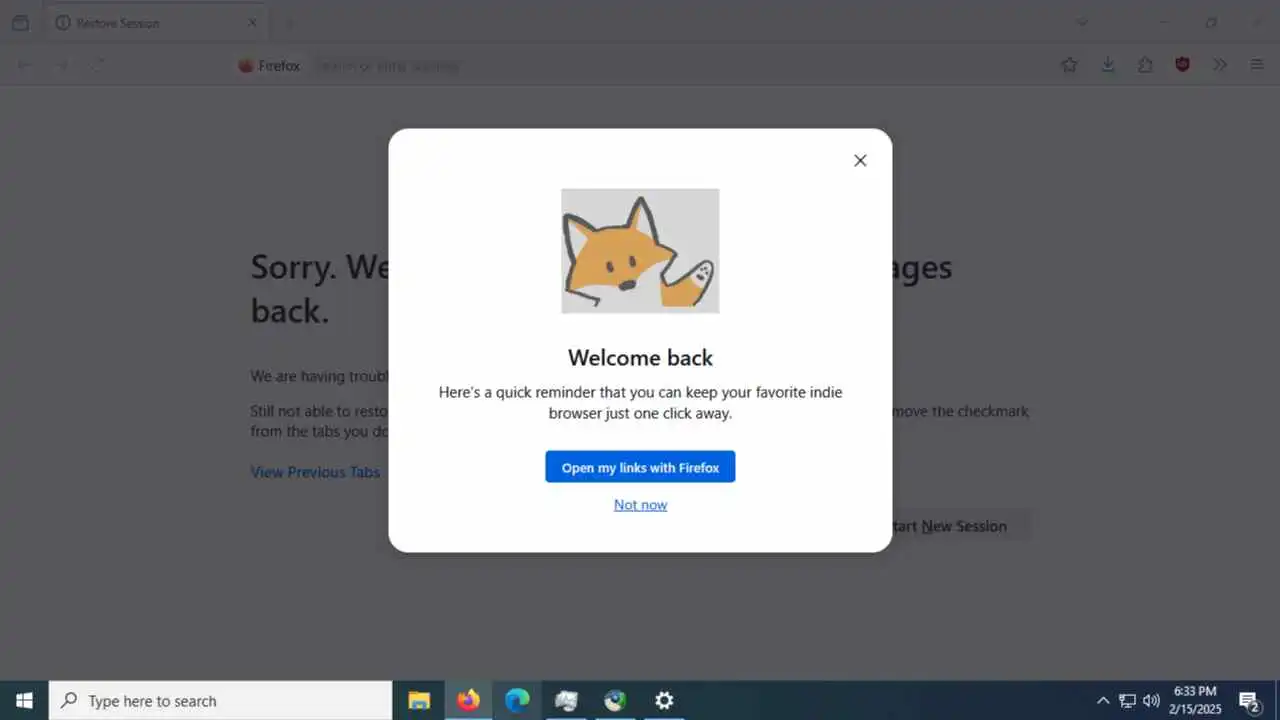Open the Firefox hamburger menu
This screenshot has width=1280, height=720.
(x=1257, y=65)
